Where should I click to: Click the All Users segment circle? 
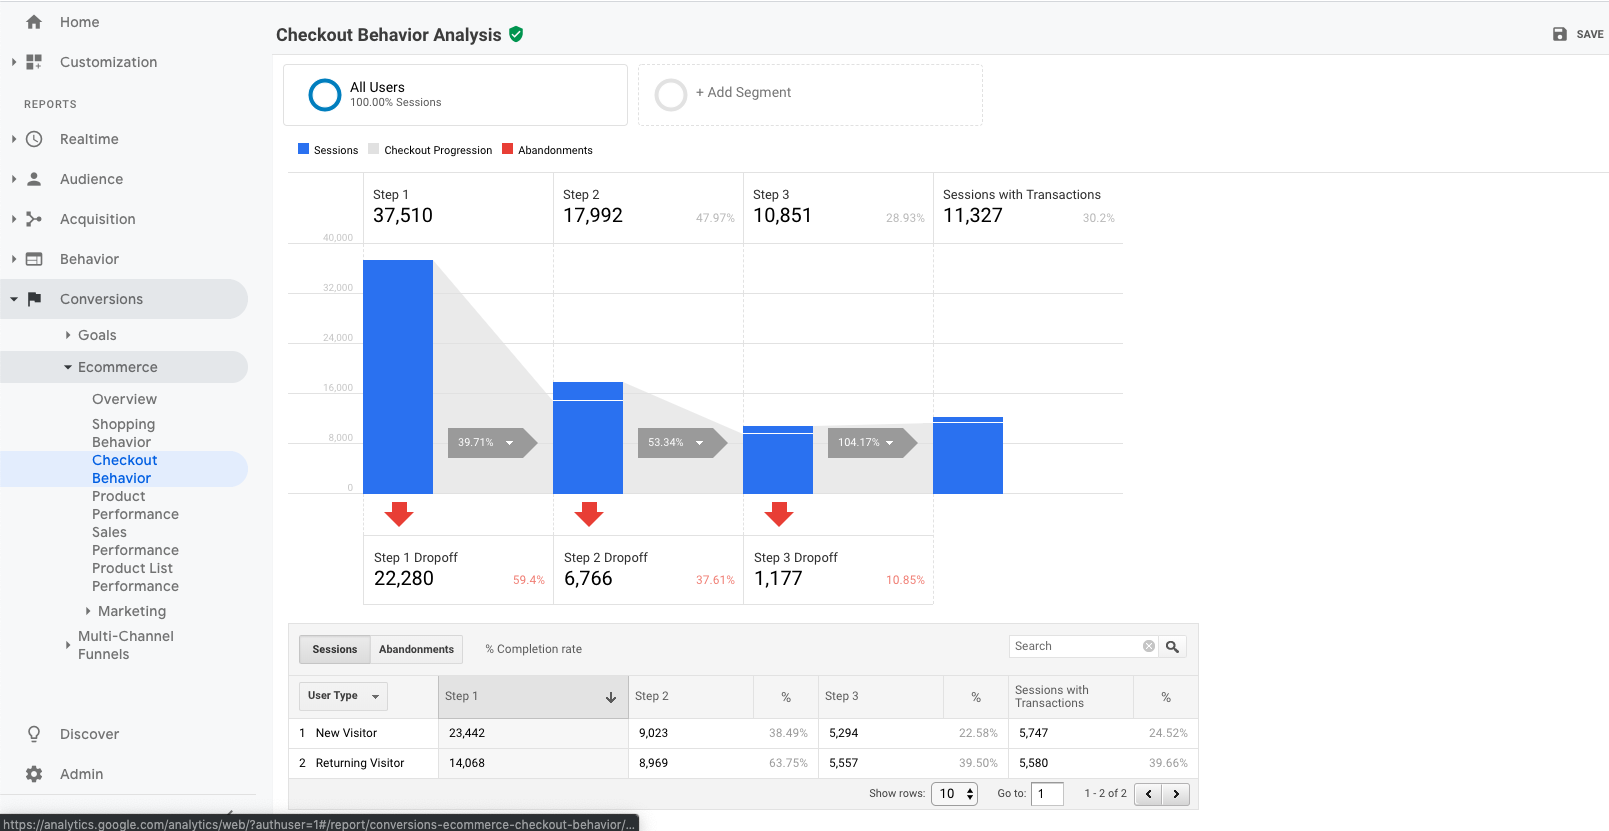[325, 95]
